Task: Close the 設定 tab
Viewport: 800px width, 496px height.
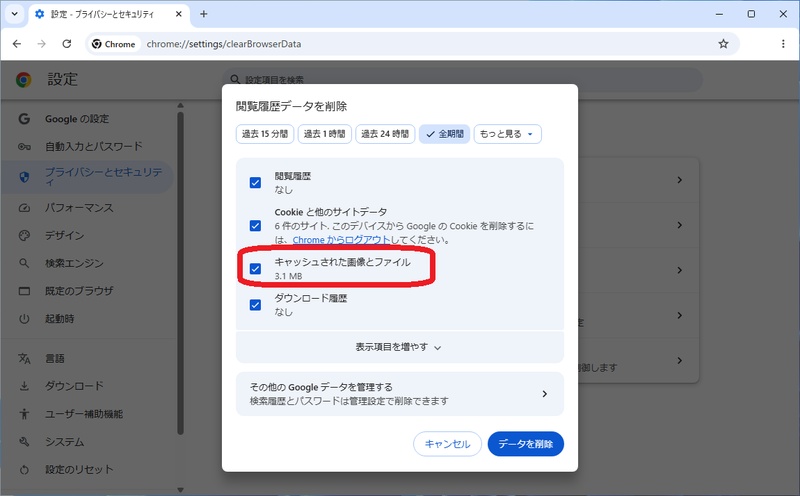Action: [179, 14]
